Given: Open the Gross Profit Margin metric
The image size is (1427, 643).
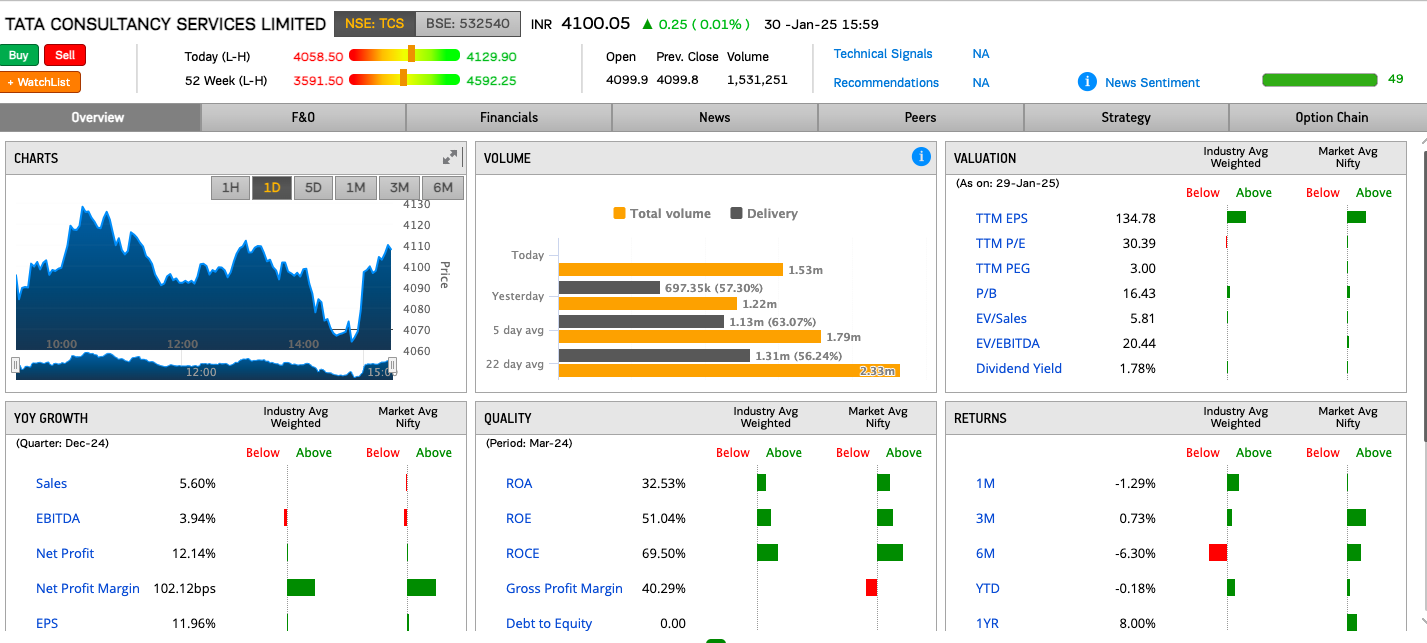Looking at the screenshot, I should (564, 588).
